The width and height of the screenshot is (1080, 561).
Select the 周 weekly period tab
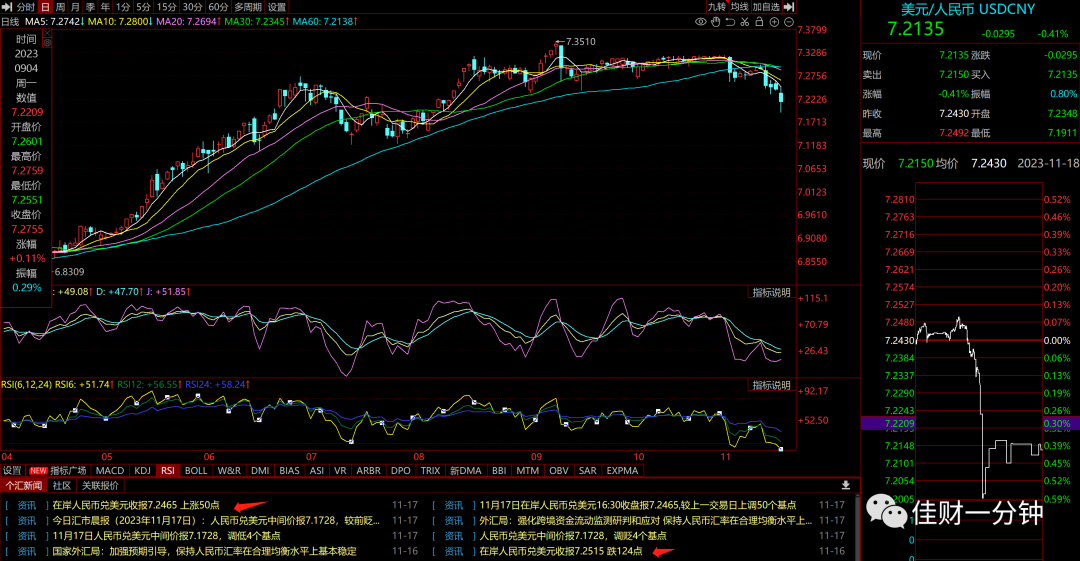click(60, 7)
